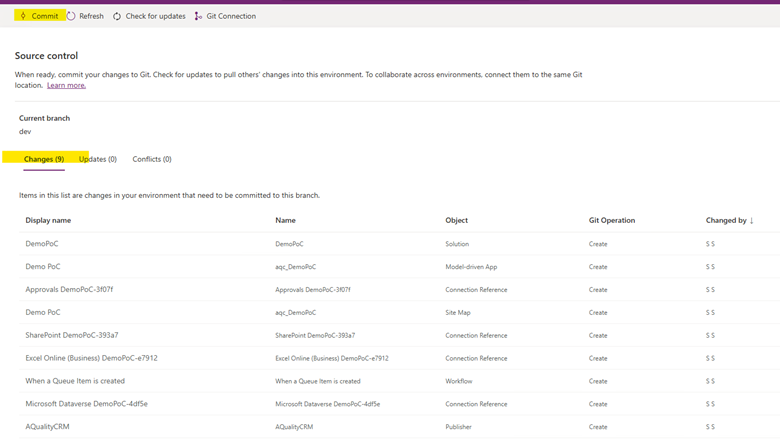This screenshot has height=444, width=780.
Task: Open the Learn more link
Action: (66, 86)
